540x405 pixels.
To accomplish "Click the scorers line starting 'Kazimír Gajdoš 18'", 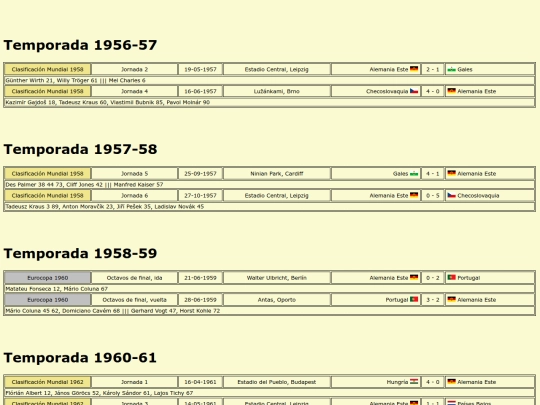I will 270,102.
